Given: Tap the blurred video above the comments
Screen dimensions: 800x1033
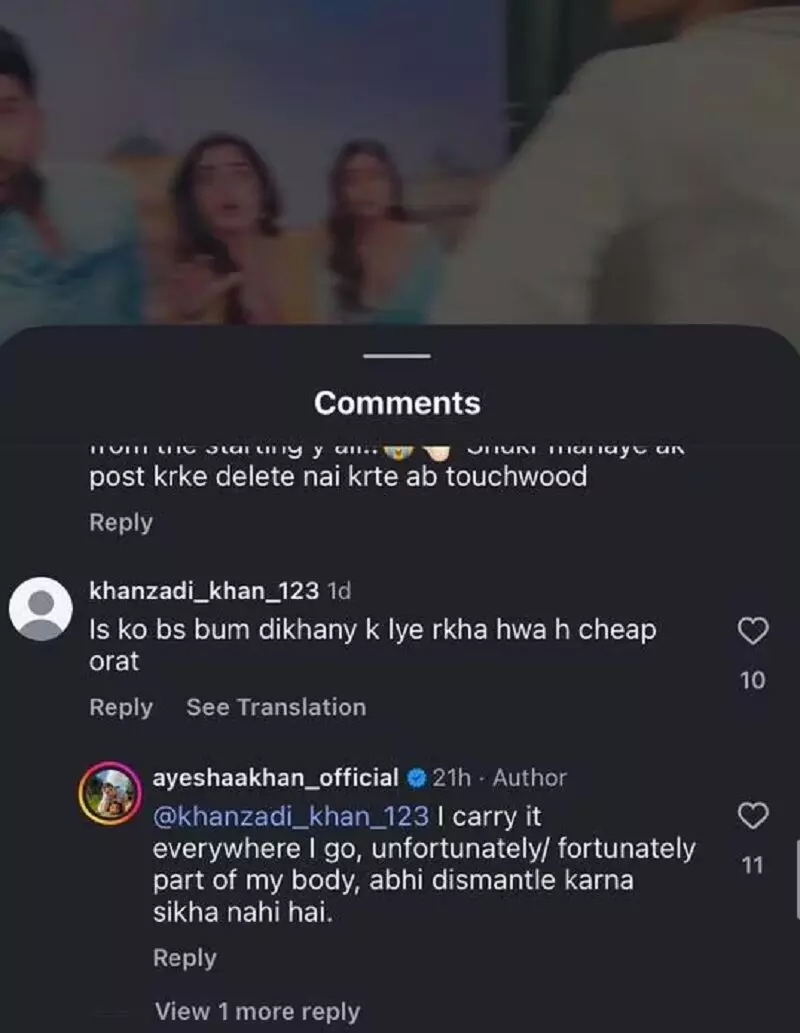Looking at the screenshot, I should 400,160.
